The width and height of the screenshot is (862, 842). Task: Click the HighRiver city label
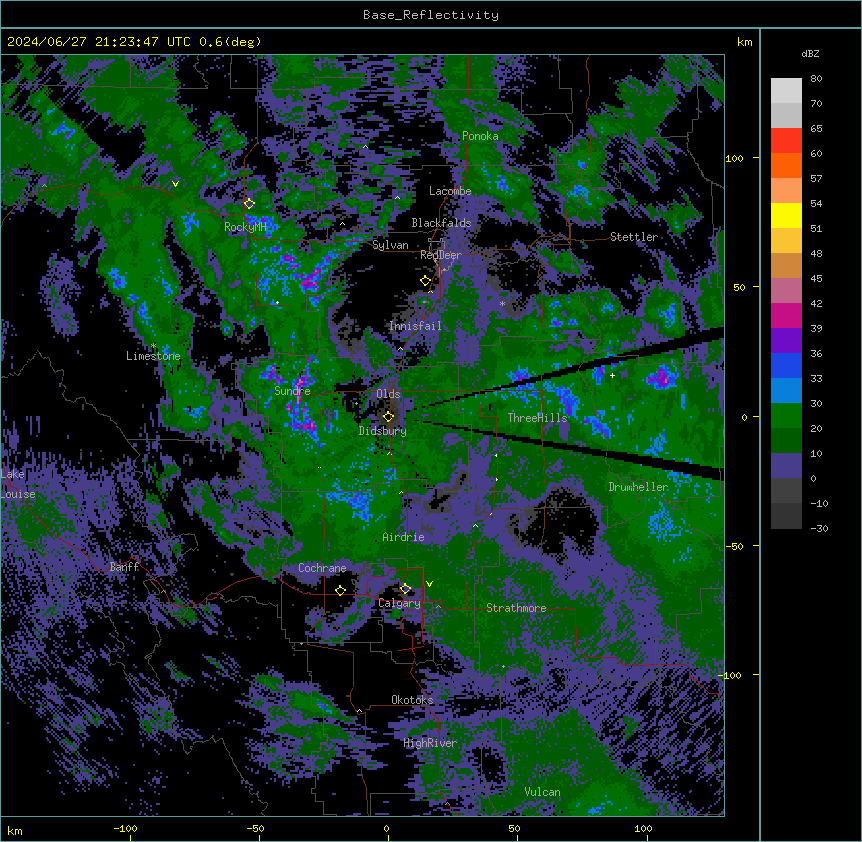[x=430, y=743]
